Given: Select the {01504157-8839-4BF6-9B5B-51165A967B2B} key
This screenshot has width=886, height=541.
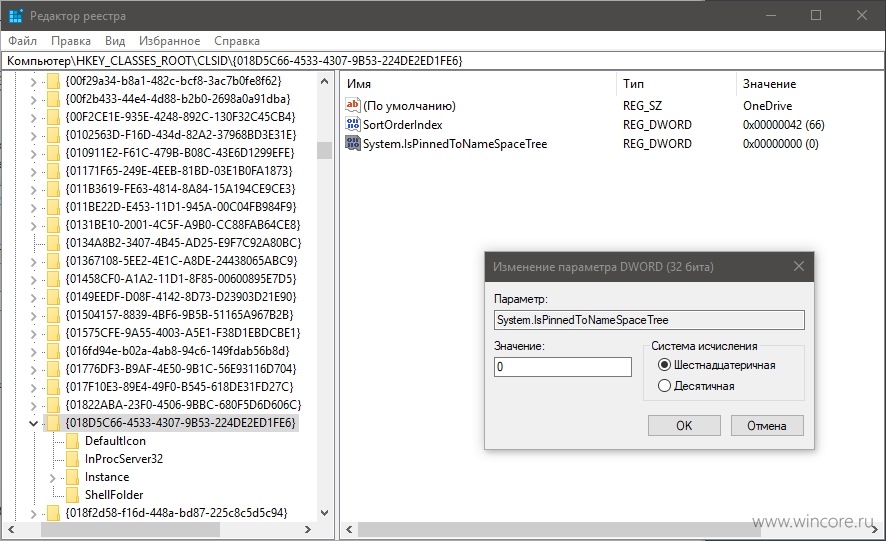Looking at the screenshot, I should [180, 315].
